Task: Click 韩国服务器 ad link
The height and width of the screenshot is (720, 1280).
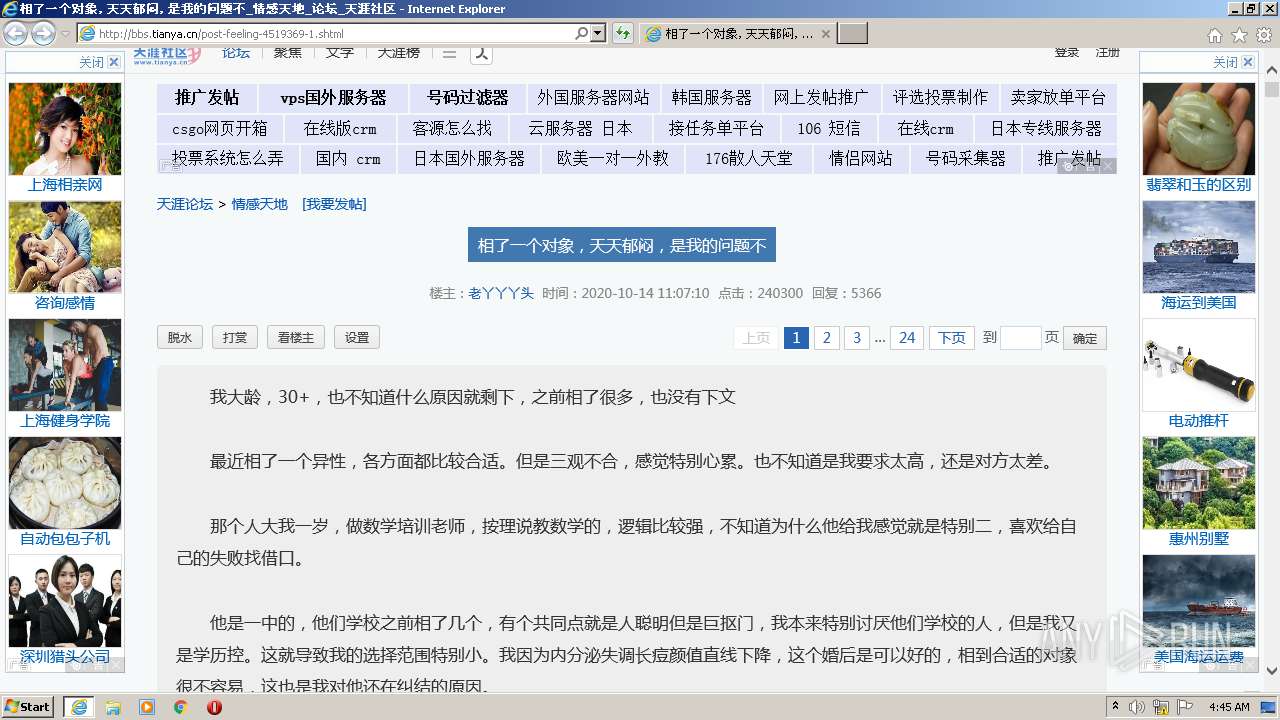Action: click(711, 98)
